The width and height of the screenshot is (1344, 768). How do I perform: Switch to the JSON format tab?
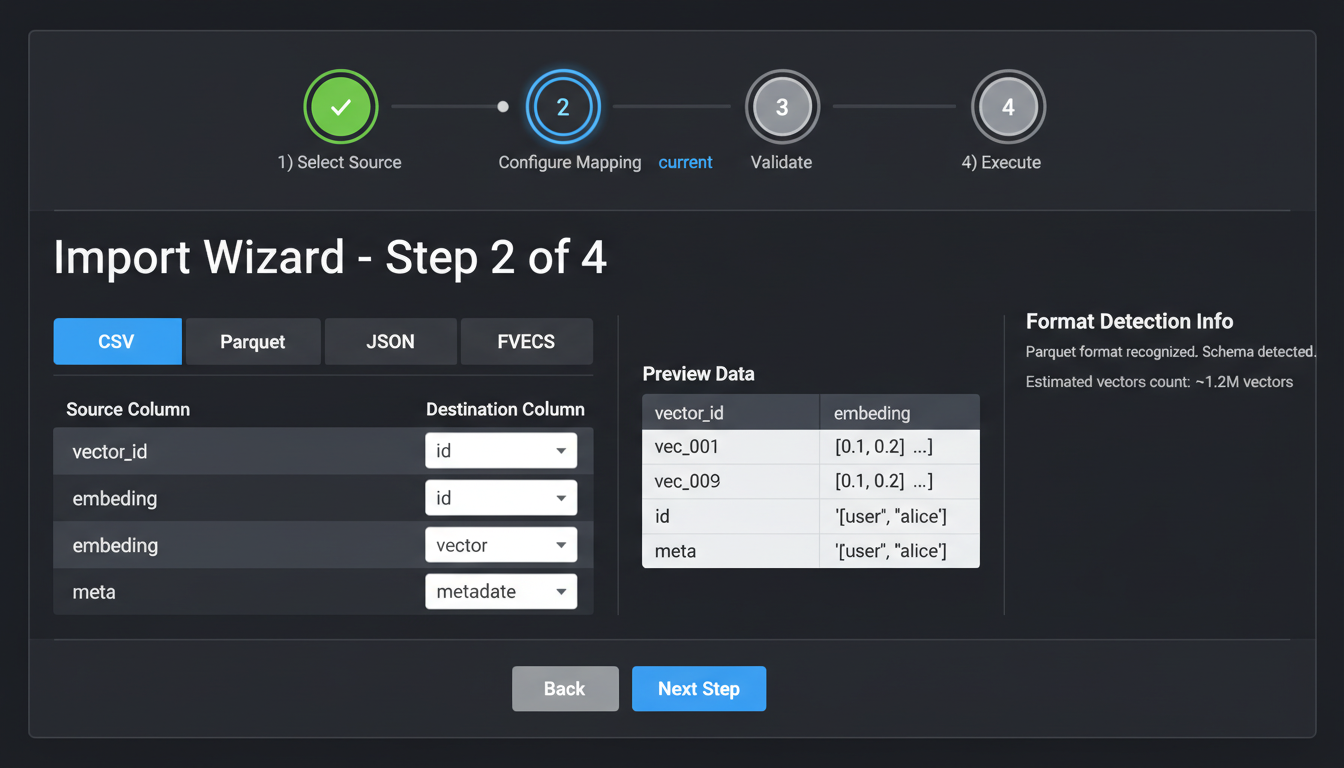pyautogui.click(x=390, y=341)
